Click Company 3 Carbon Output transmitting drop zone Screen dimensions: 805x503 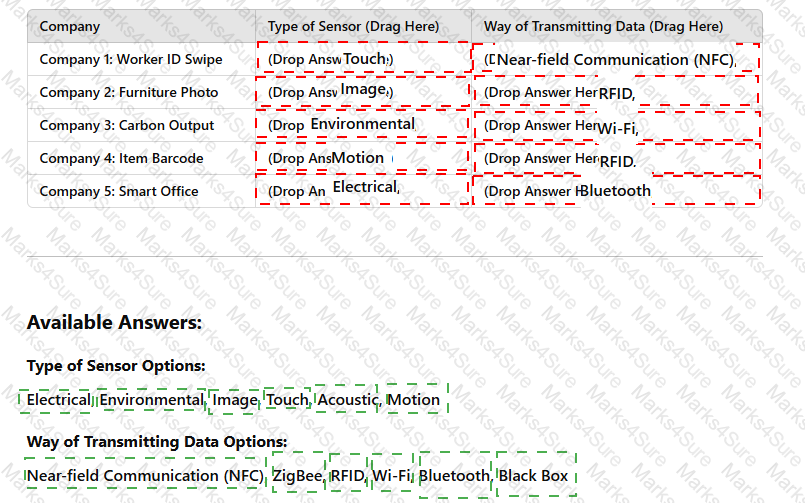(x=618, y=125)
